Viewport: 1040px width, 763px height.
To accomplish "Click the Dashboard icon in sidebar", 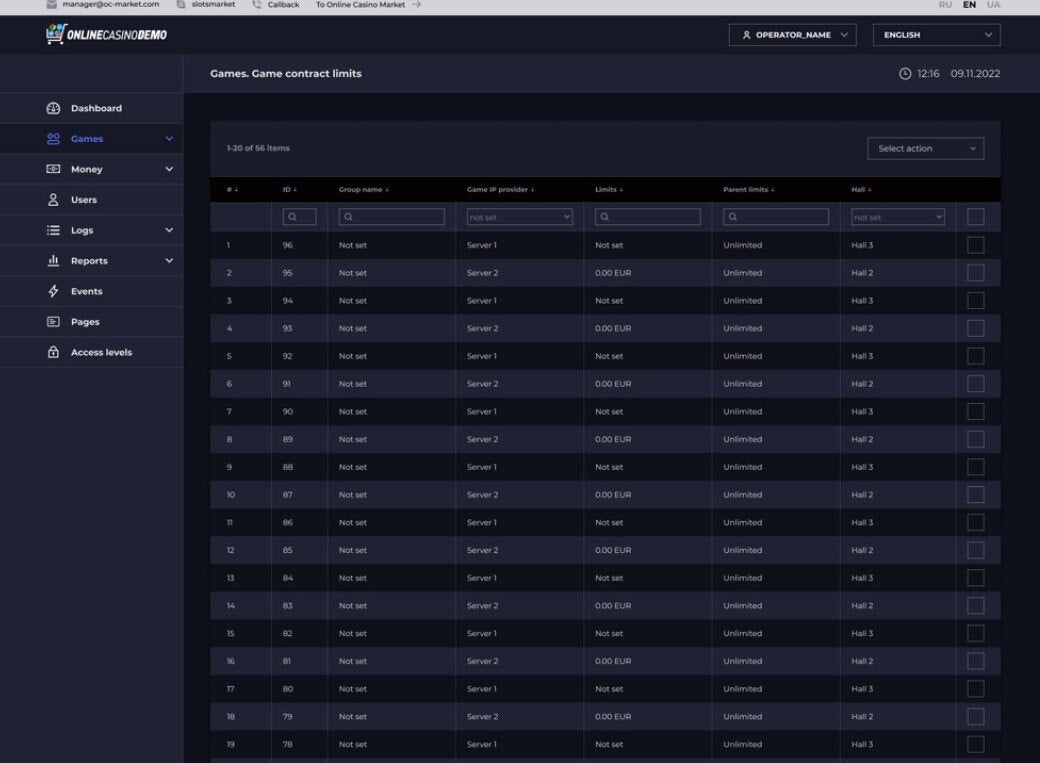I will click(x=54, y=108).
